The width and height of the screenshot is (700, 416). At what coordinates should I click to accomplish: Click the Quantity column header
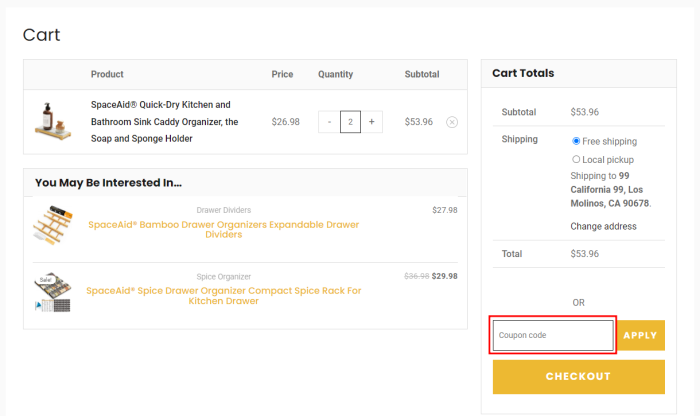335,75
